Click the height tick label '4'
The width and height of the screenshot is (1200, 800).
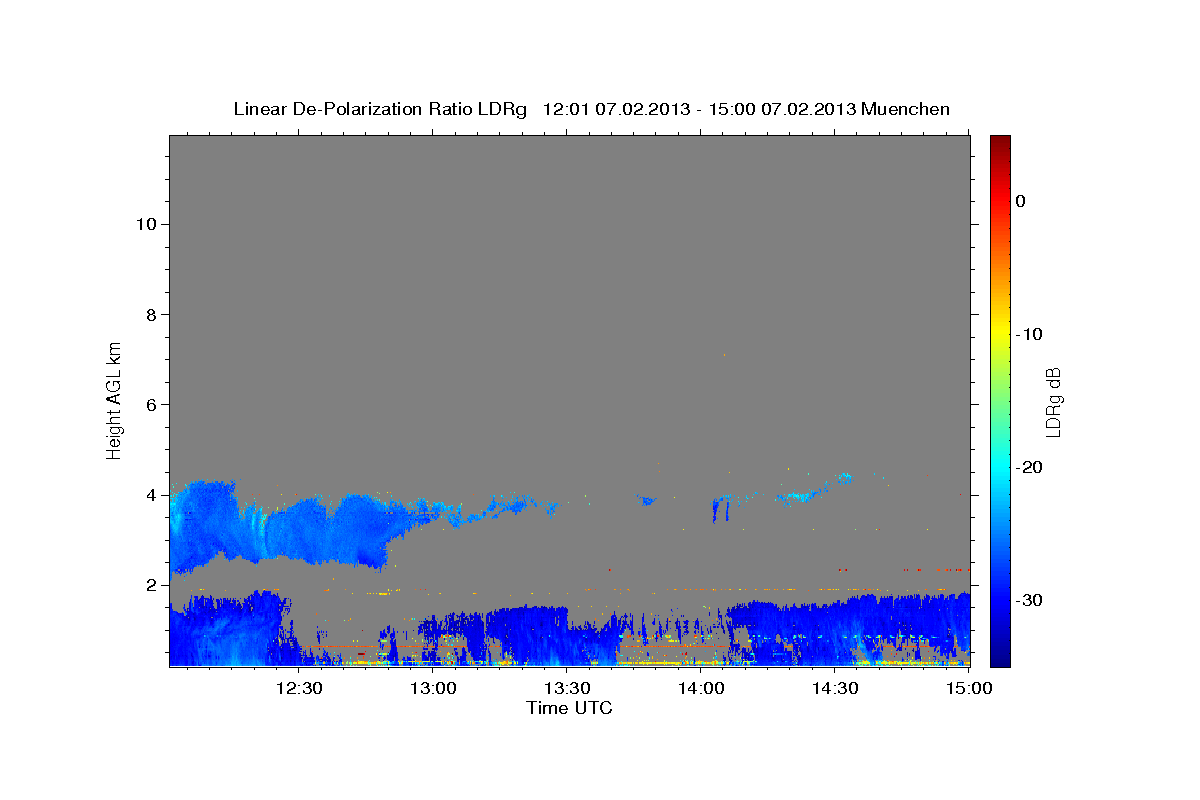[x=151, y=495]
